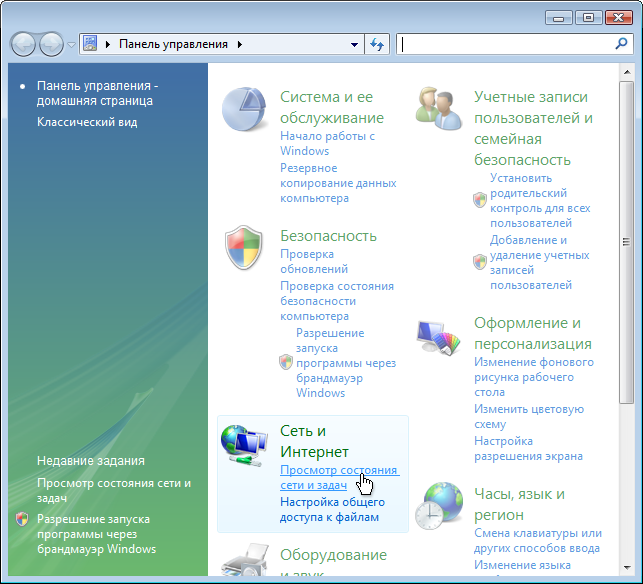
Task: Click the scrollbar down arrow
Action: pos(627,568)
